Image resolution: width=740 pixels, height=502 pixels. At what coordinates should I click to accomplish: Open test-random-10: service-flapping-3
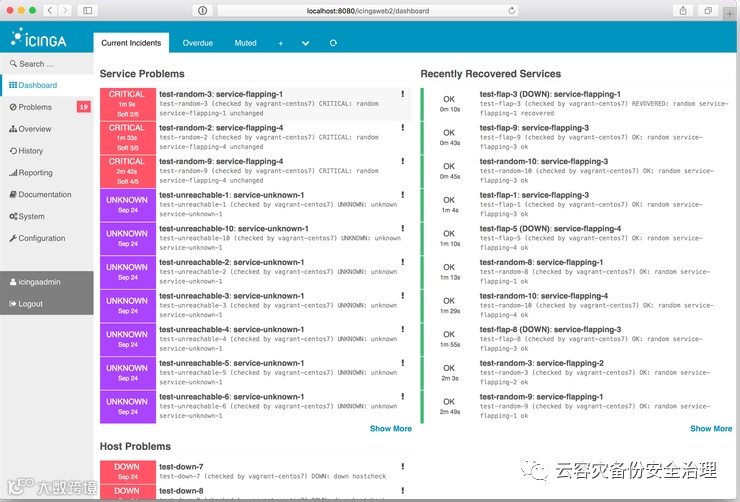(x=544, y=161)
